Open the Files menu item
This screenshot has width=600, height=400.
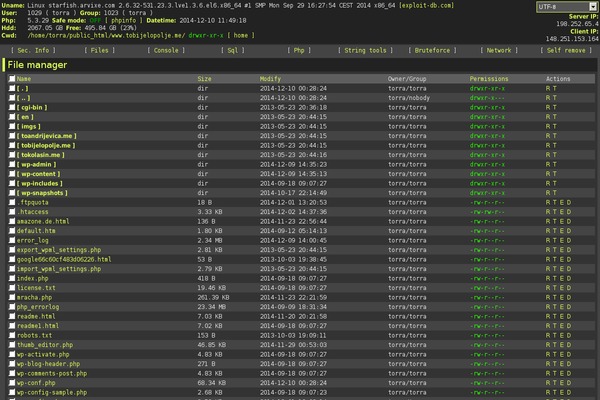[x=99, y=50]
